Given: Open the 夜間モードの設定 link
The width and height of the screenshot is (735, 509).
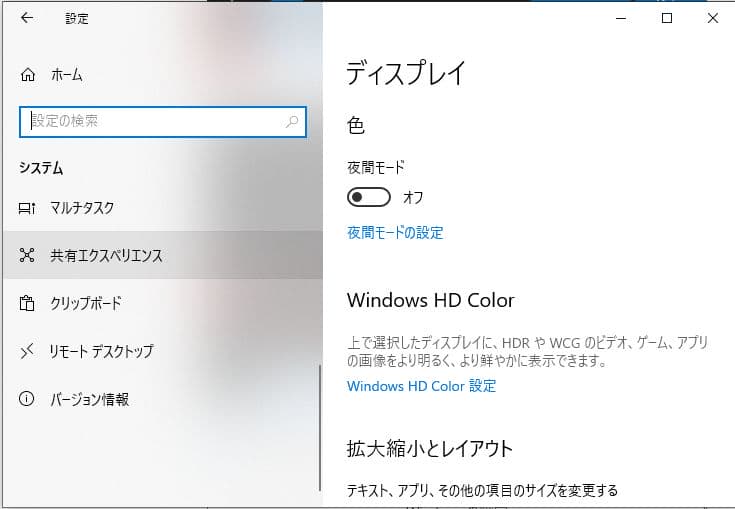Looking at the screenshot, I should [395, 232].
